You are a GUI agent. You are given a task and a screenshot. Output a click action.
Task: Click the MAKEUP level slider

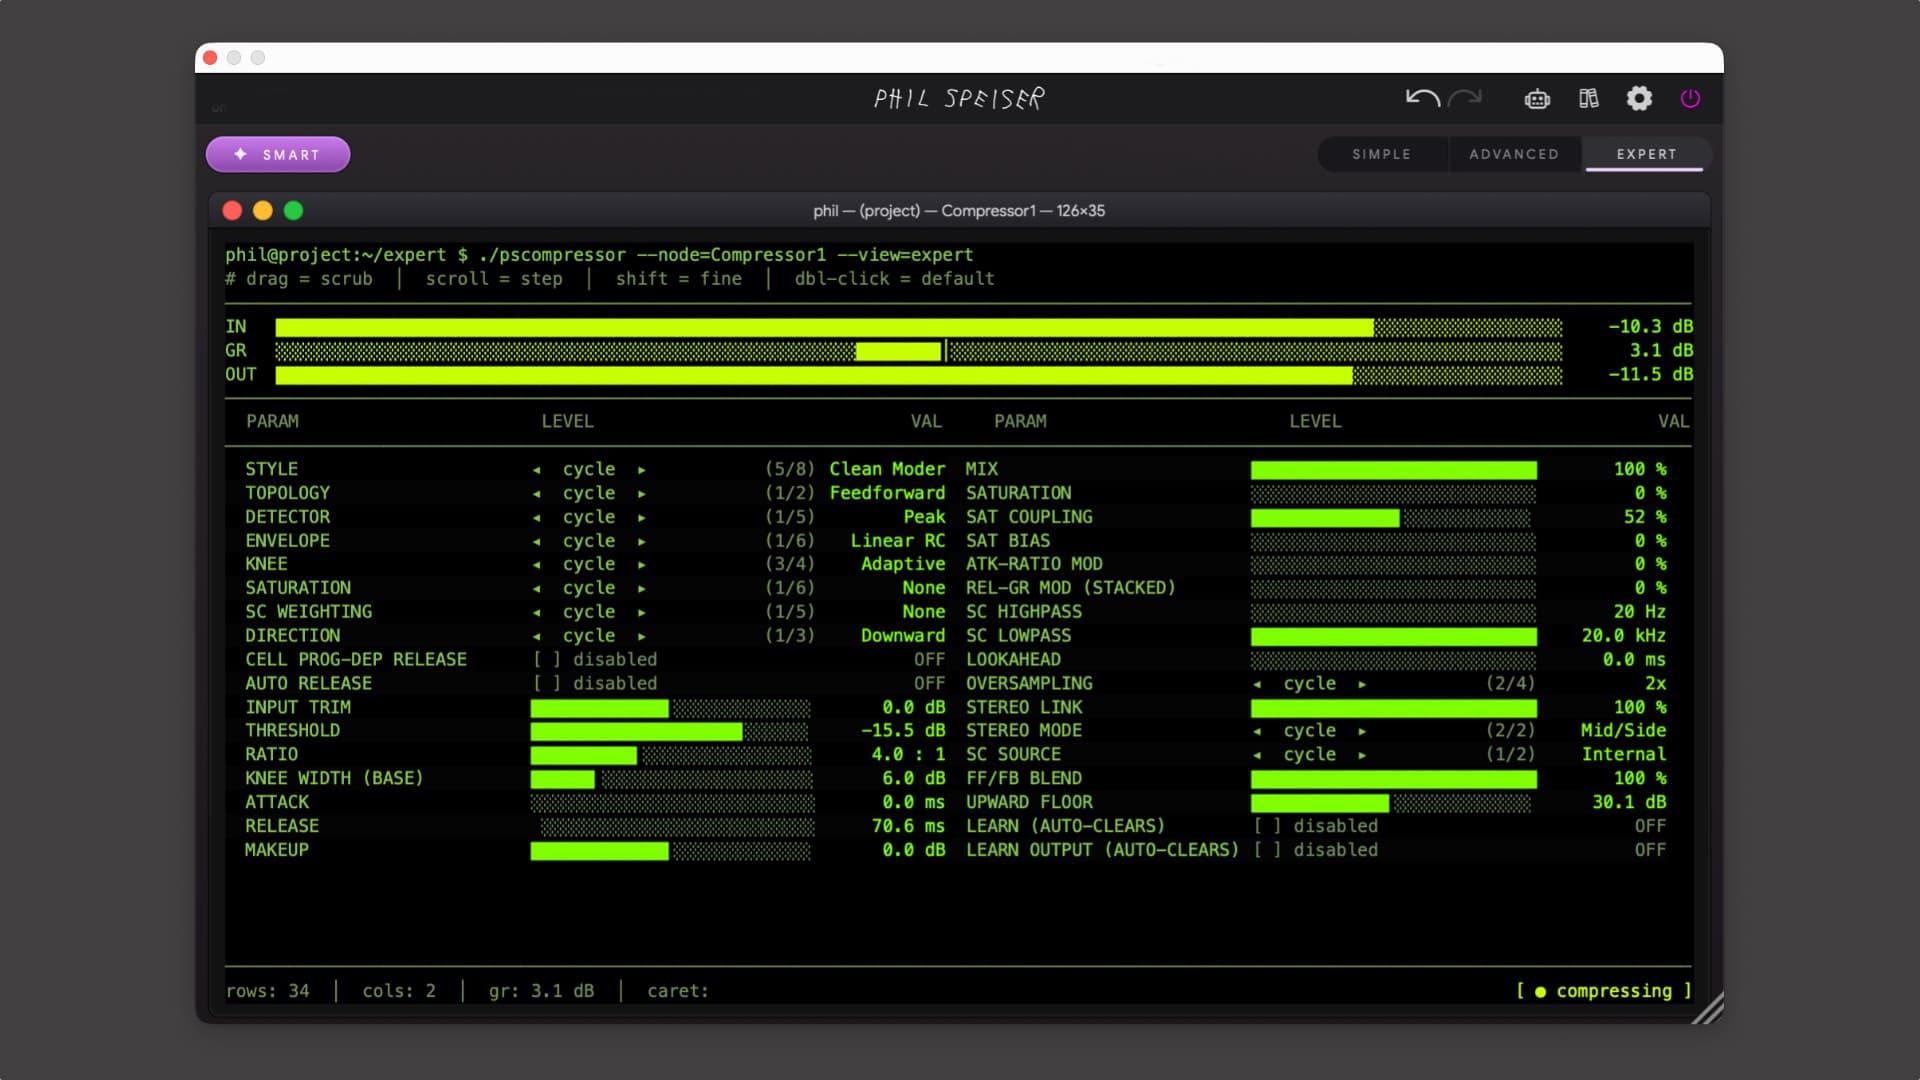point(671,851)
